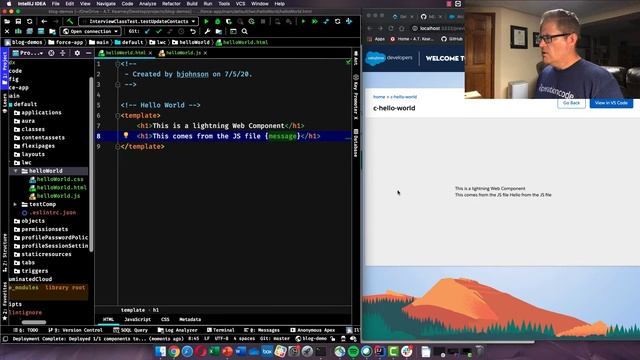Open the VCS menu
640x360 pixels.
click(240, 4)
